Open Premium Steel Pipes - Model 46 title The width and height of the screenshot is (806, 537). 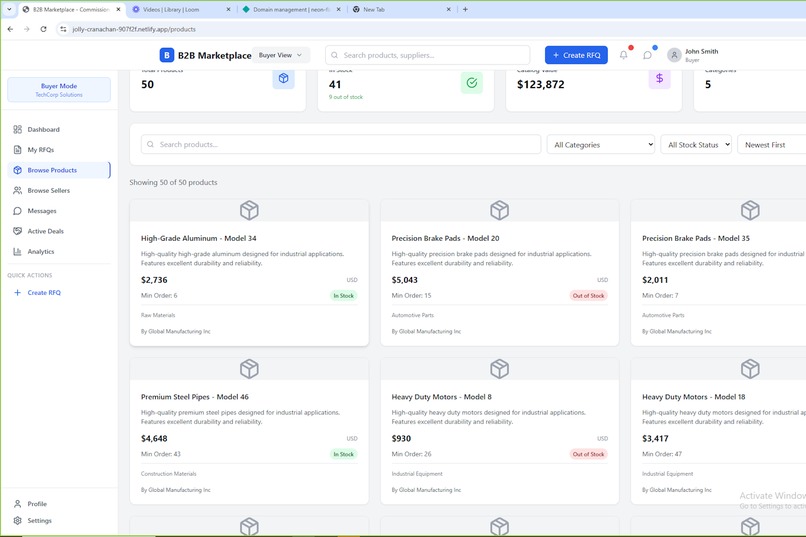tap(195, 397)
